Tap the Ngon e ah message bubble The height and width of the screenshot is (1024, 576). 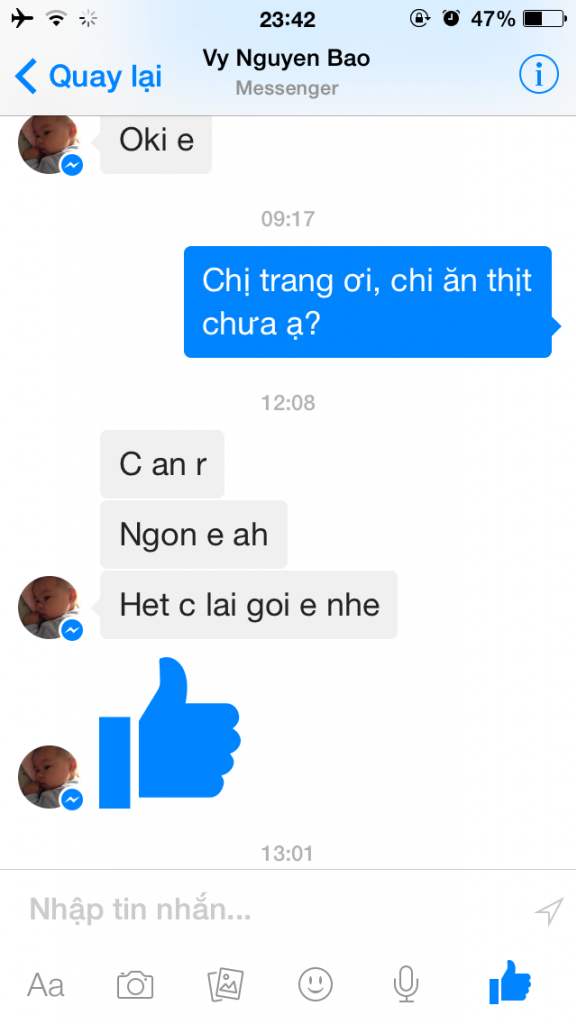pyautogui.click(x=193, y=534)
